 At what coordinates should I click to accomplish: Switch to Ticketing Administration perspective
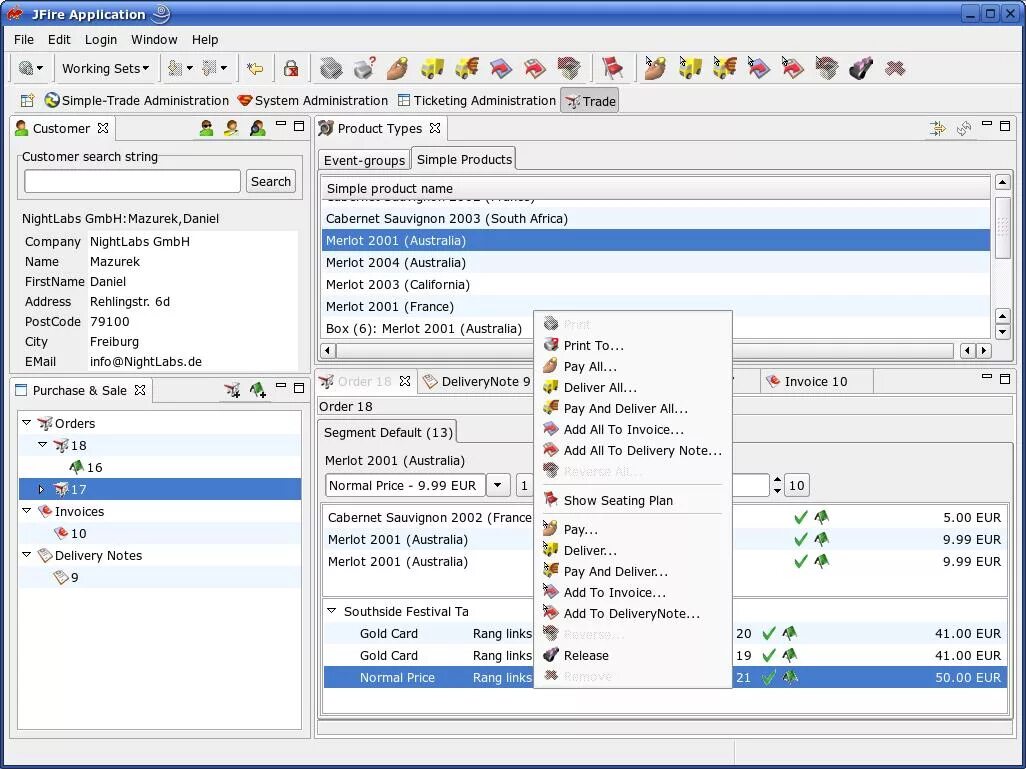477,100
